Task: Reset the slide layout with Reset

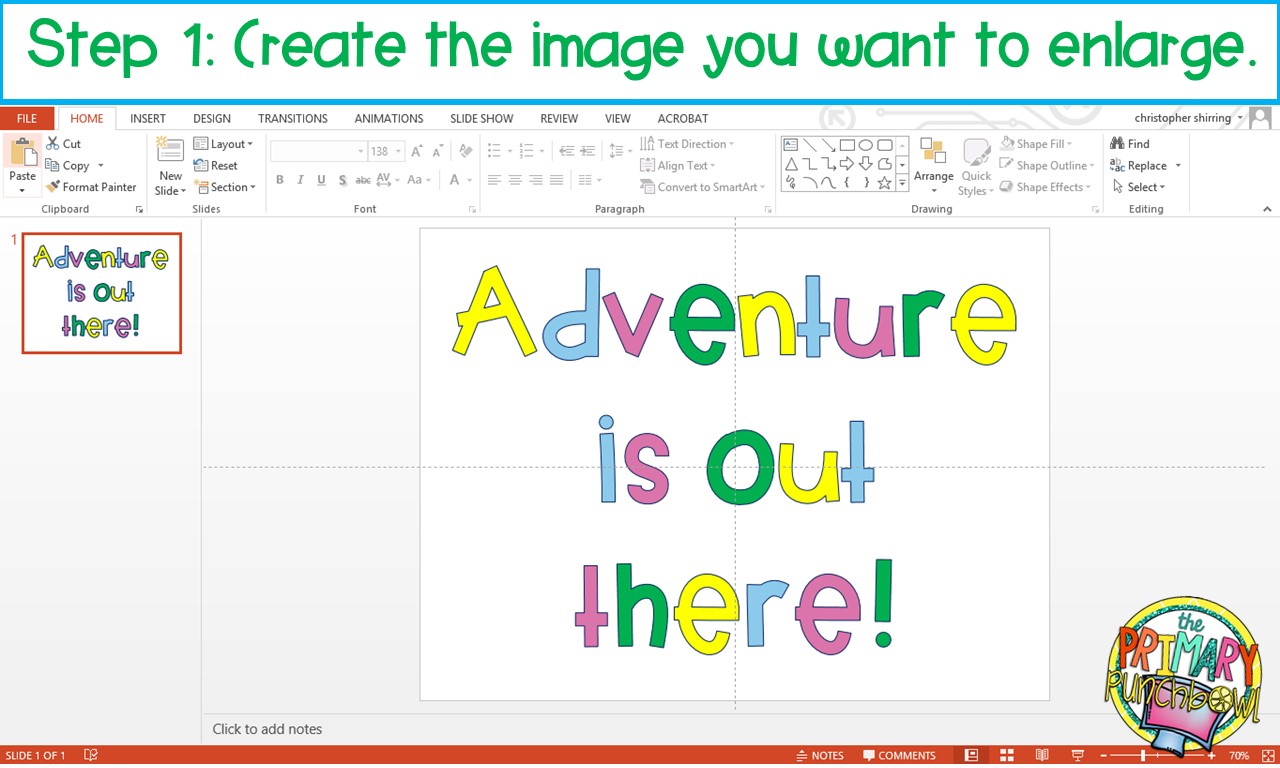Action: click(x=216, y=166)
